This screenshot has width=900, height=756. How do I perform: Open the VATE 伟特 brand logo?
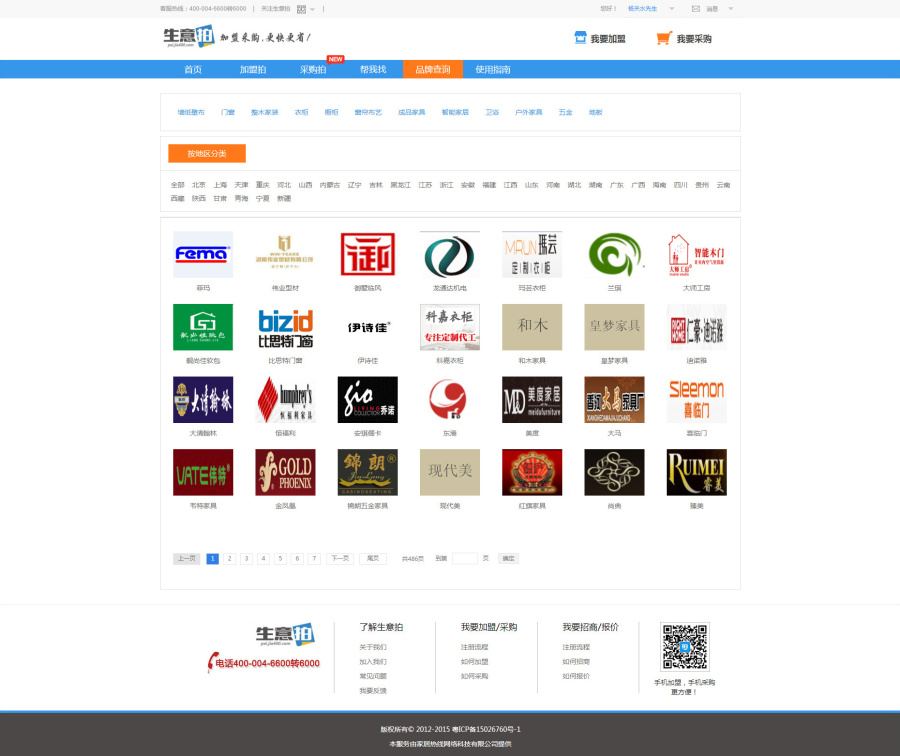[203, 472]
